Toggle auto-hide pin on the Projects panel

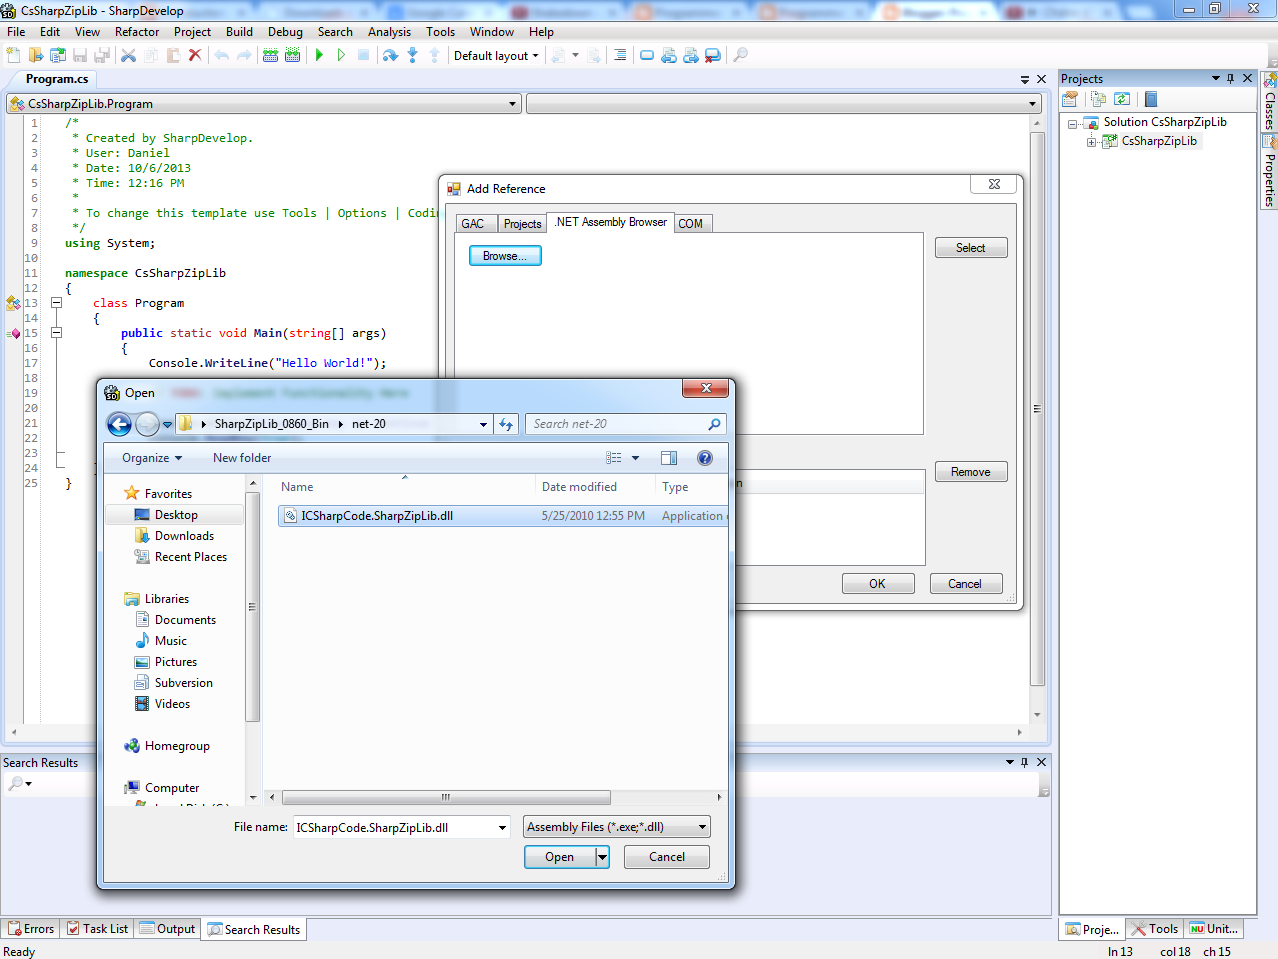coord(1231,78)
